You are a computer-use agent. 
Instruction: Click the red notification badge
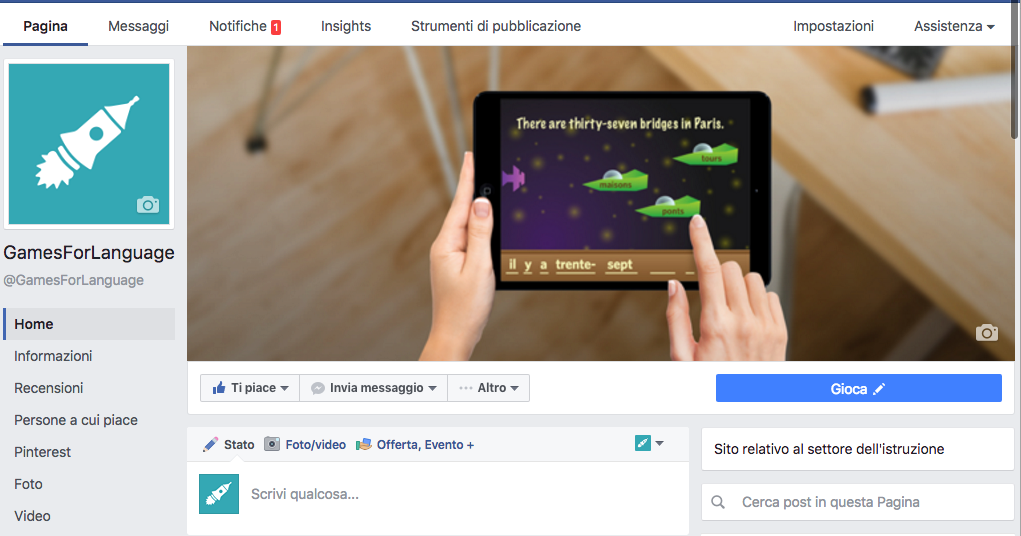pyautogui.click(x=276, y=27)
